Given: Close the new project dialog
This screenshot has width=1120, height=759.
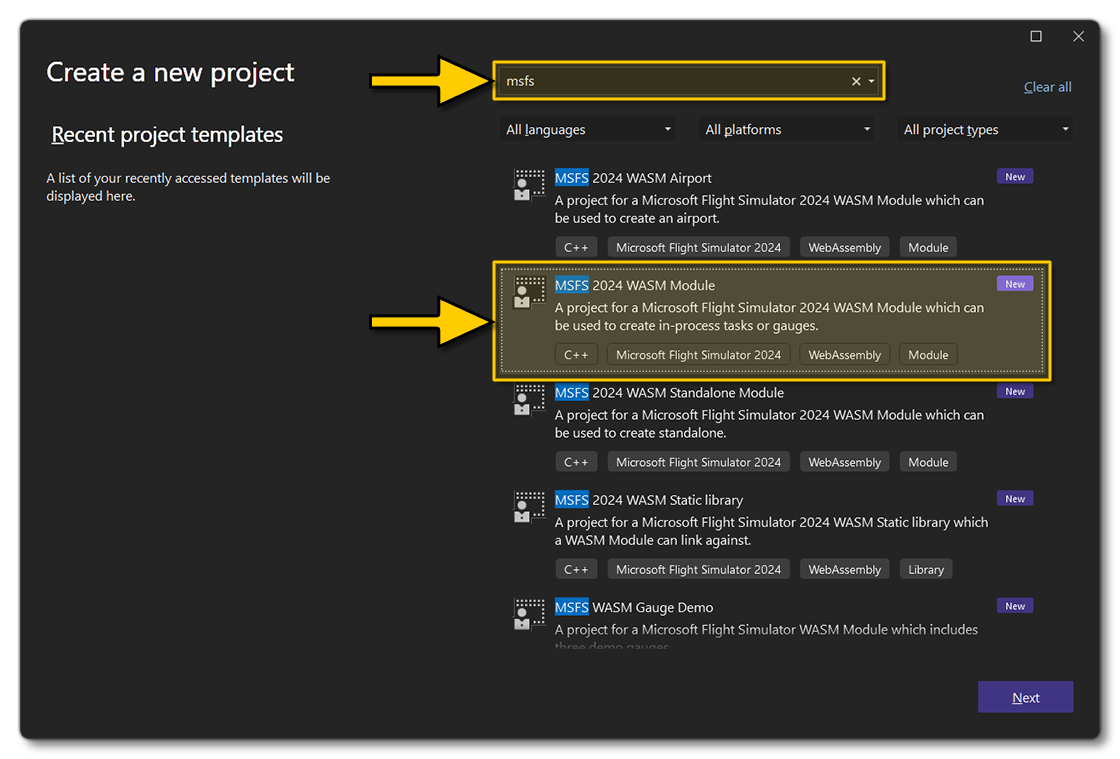Looking at the screenshot, I should pos(1078,37).
